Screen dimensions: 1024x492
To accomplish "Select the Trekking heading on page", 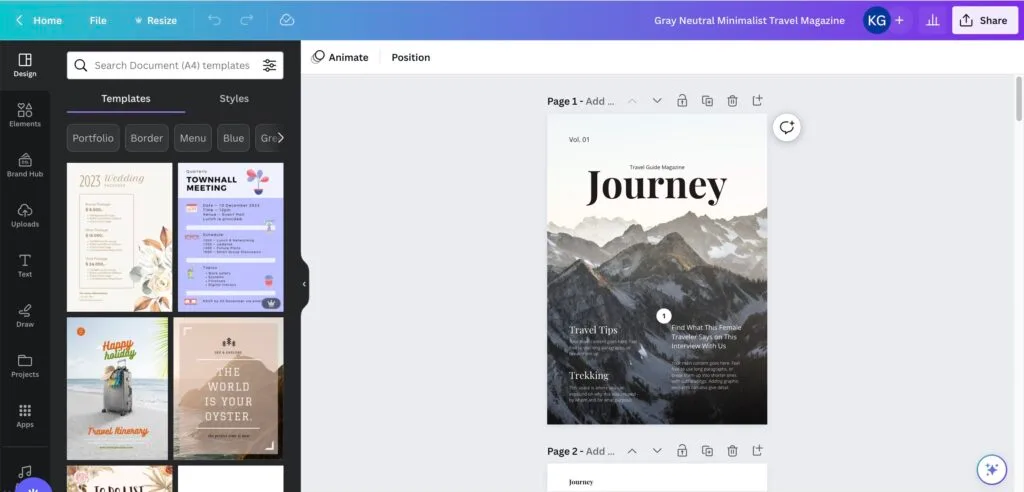I will (588, 376).
